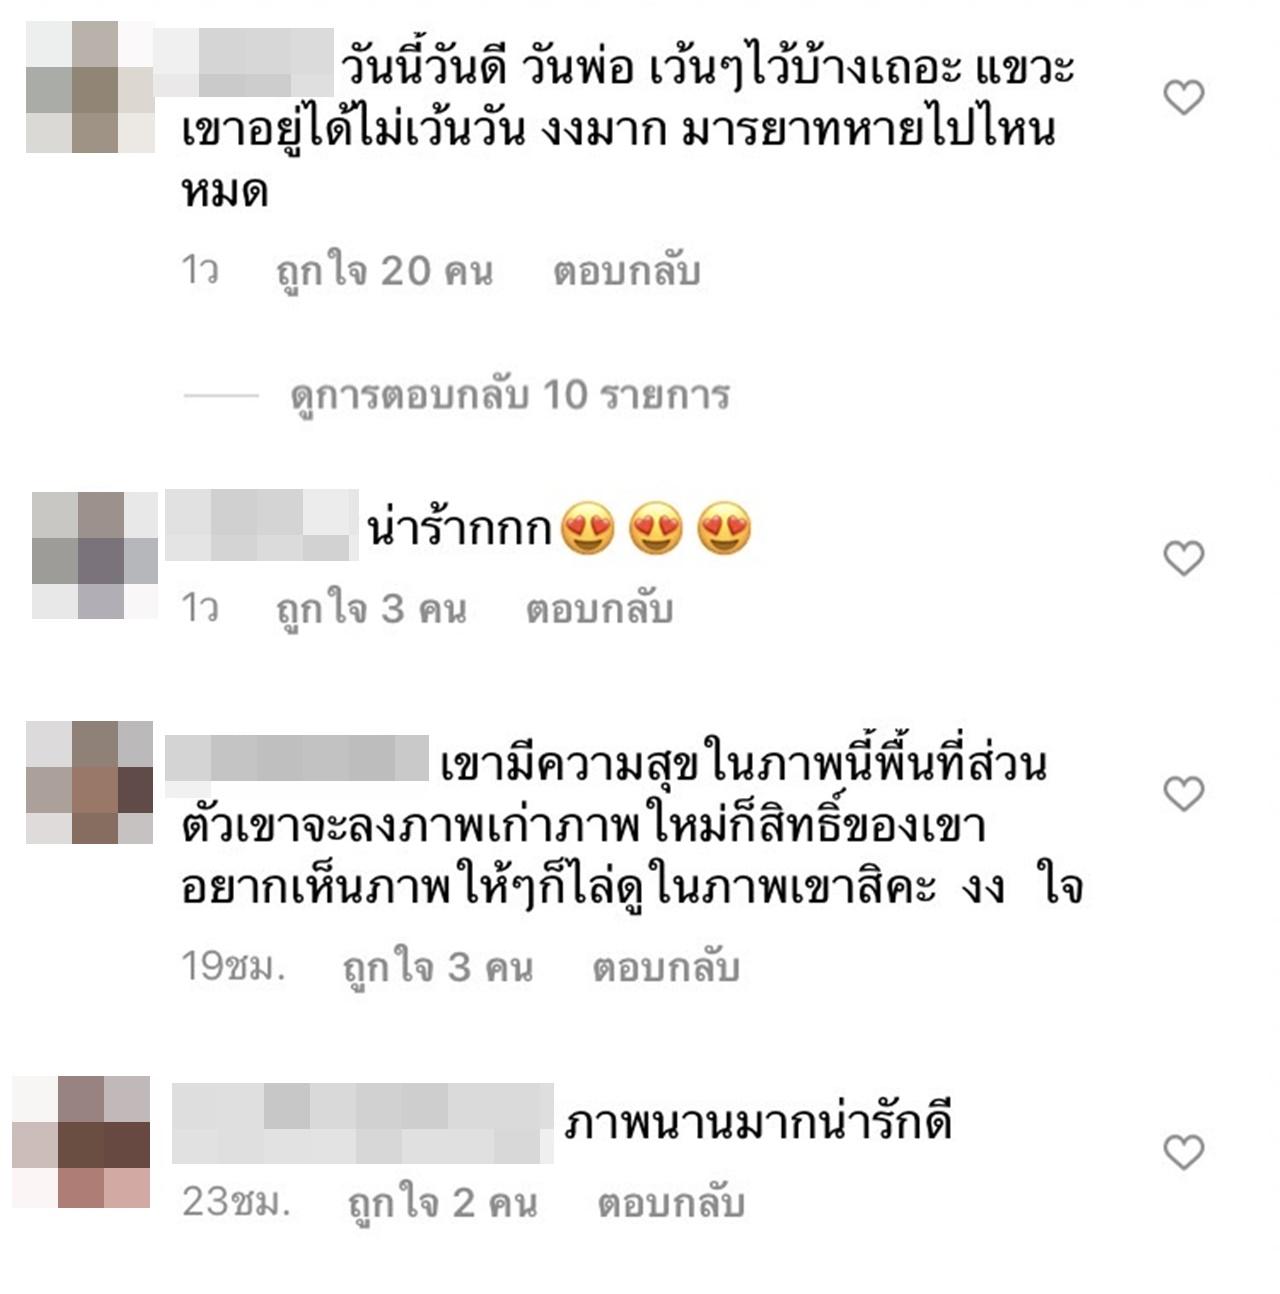This screenshot has height=1294, width=1280.
Task: Reply to the น่าร้ากกก comment
Action: [x=599, y=609]
